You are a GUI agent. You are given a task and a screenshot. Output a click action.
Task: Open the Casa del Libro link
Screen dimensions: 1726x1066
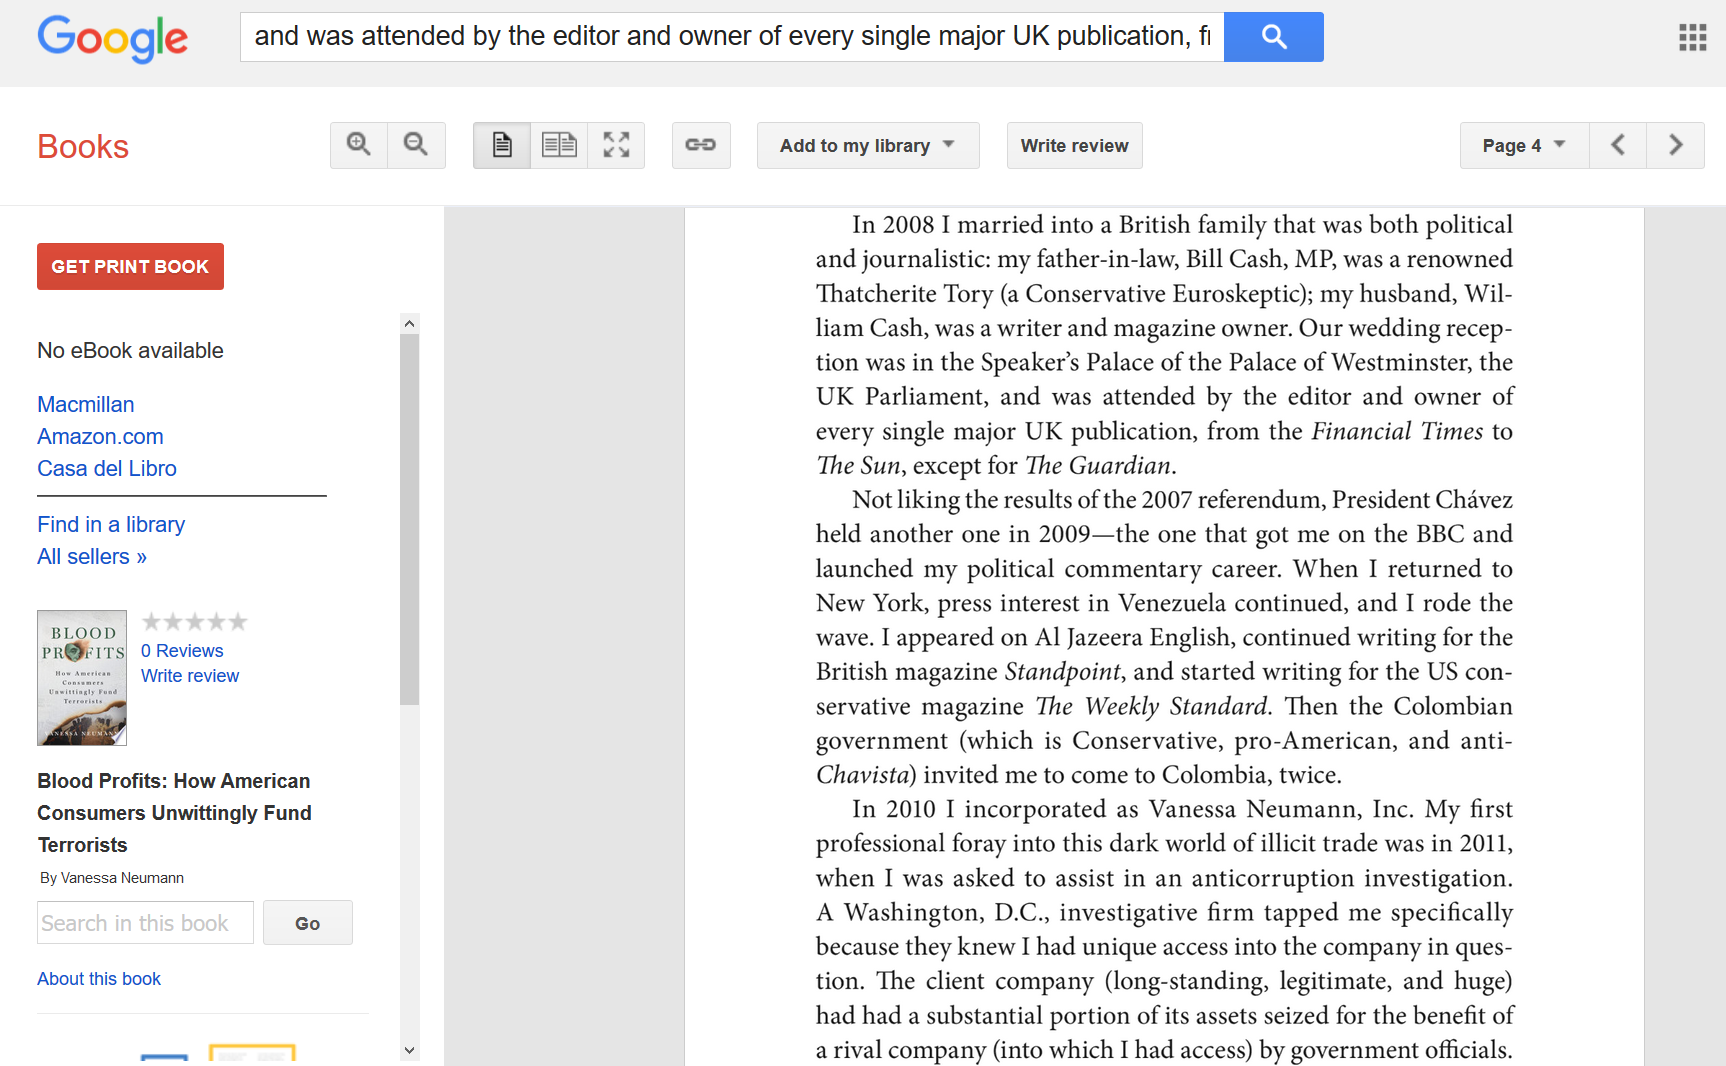107,468
